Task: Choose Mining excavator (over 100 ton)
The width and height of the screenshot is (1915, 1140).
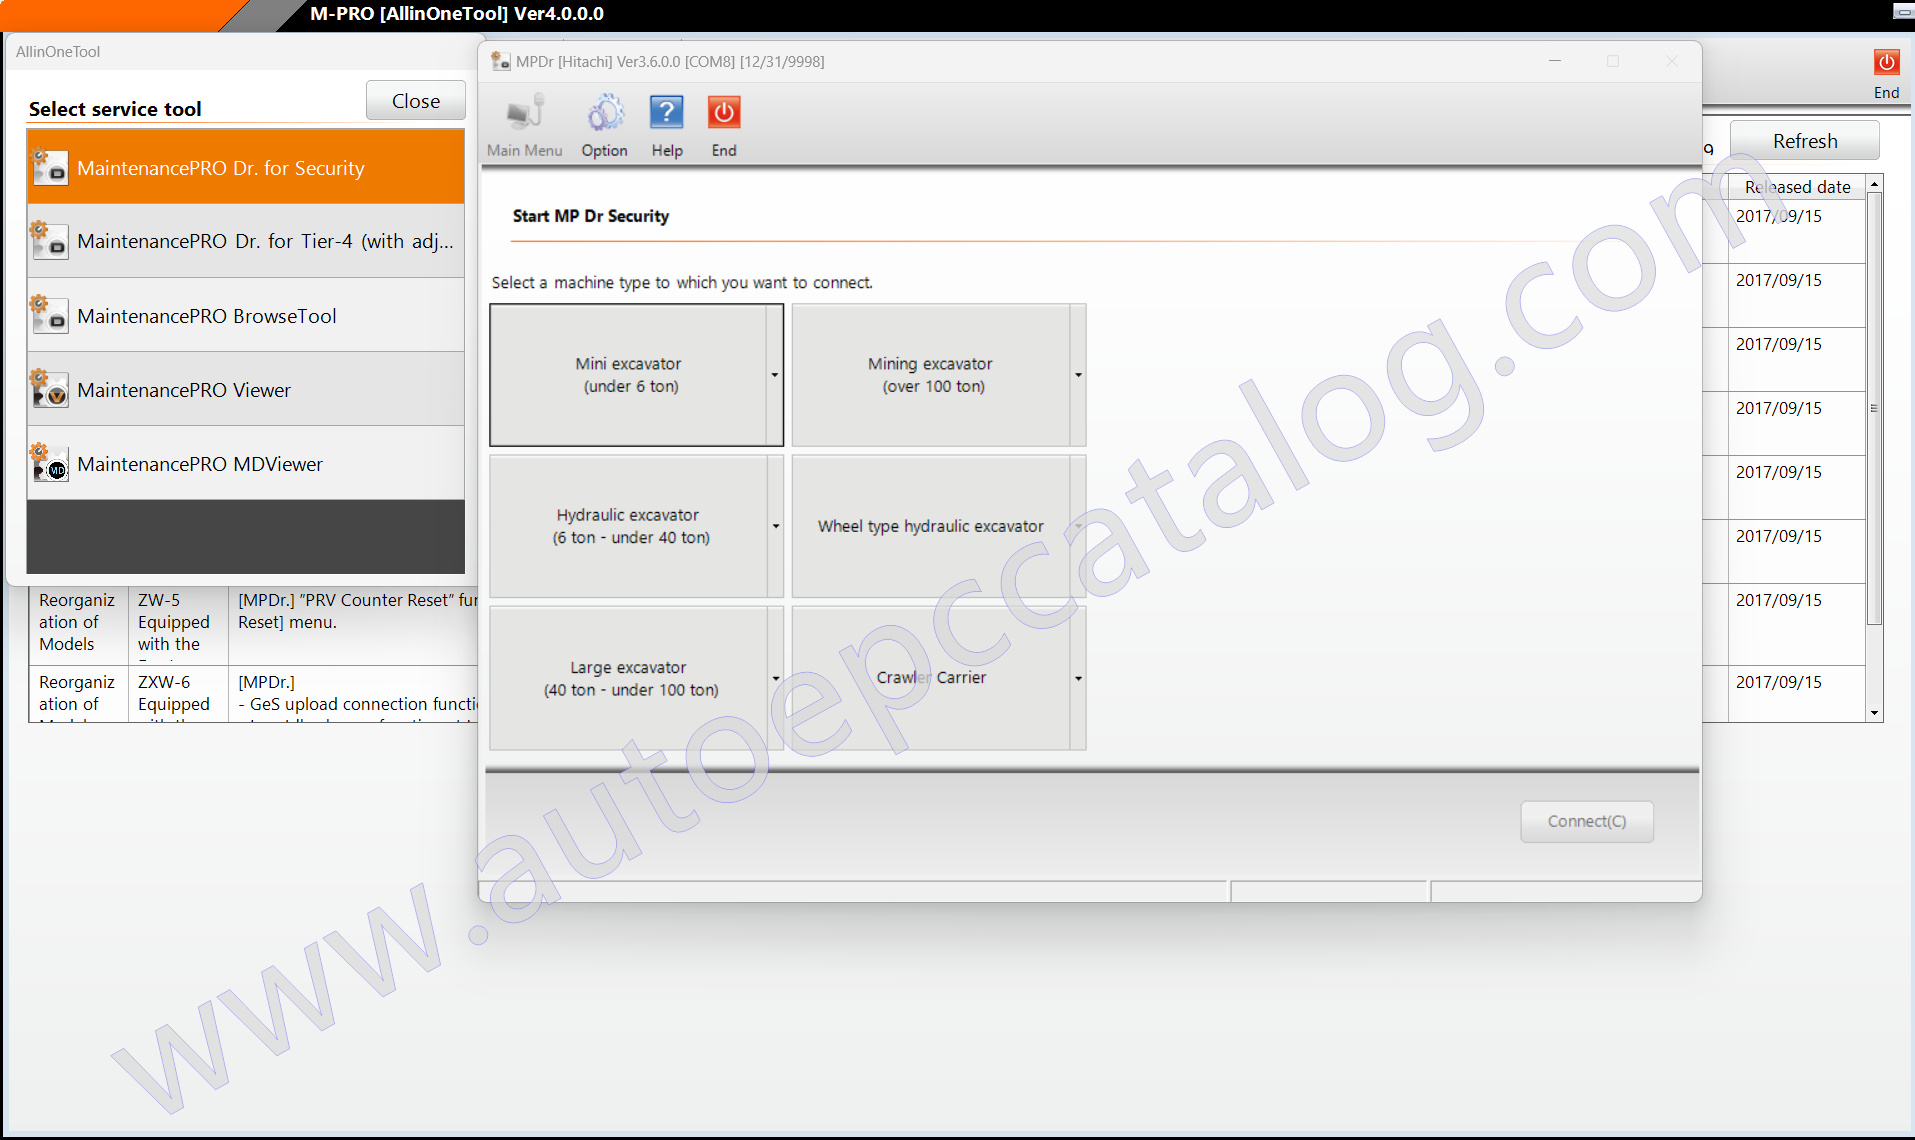Action: tap(931, 375)
